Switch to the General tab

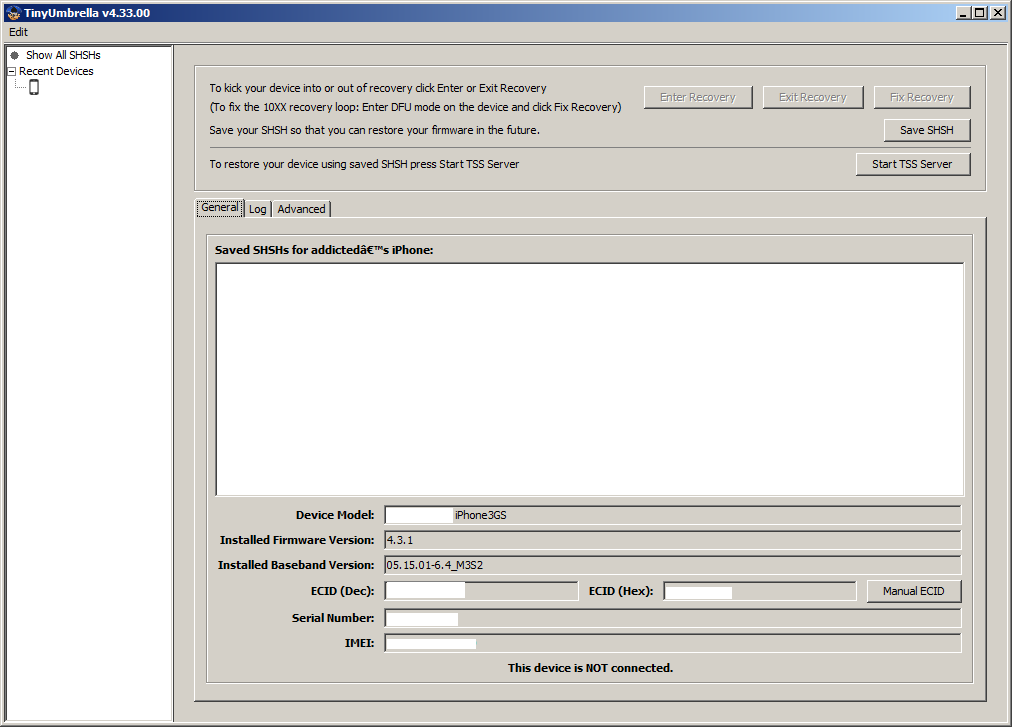coord(219,208)
